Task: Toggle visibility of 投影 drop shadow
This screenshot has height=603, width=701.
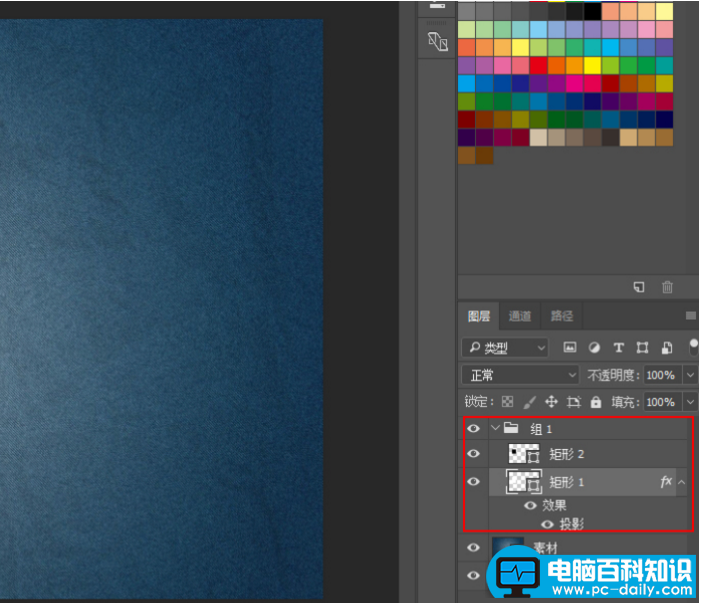Action: point(547,524)
